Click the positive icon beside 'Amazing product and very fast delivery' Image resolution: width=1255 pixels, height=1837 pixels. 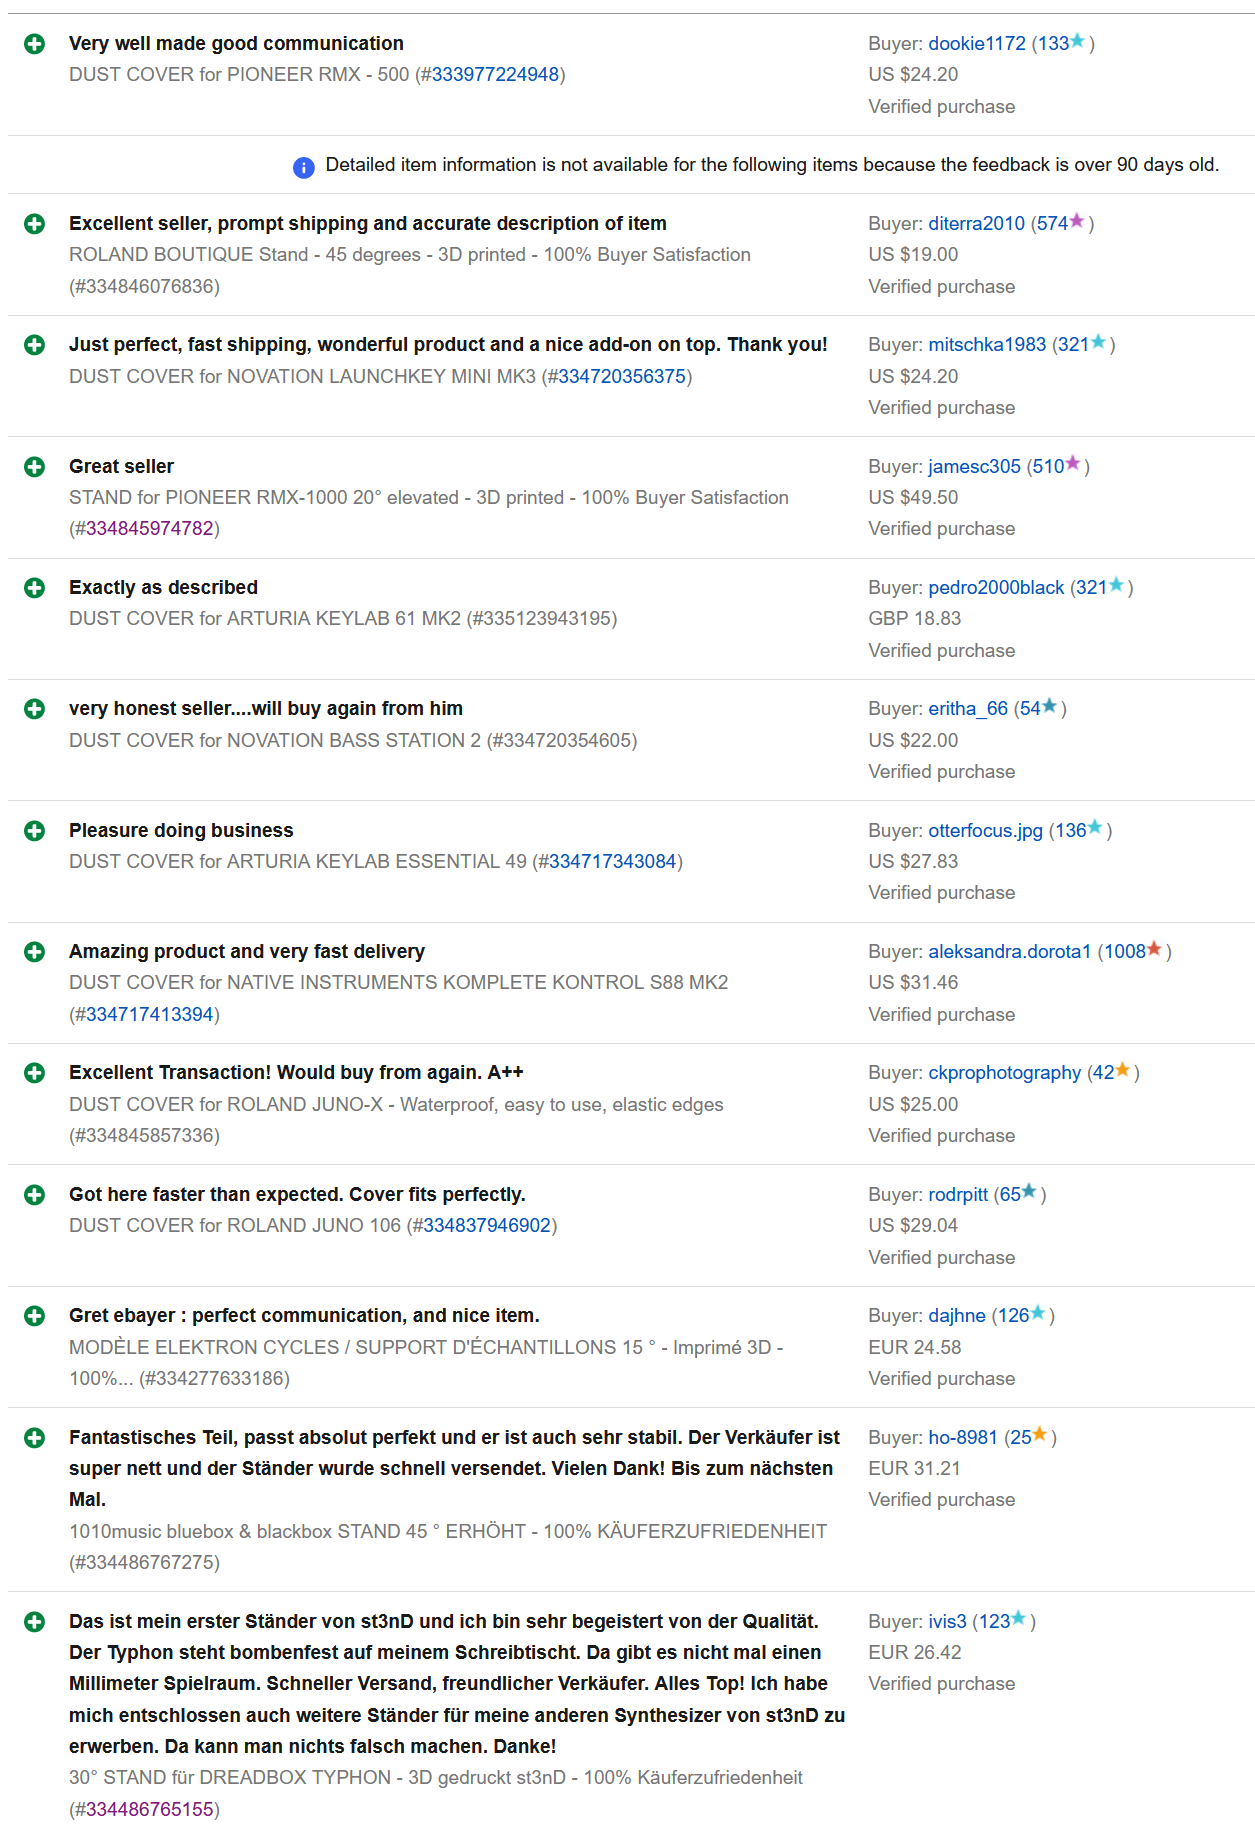click(x=35, y=952)
